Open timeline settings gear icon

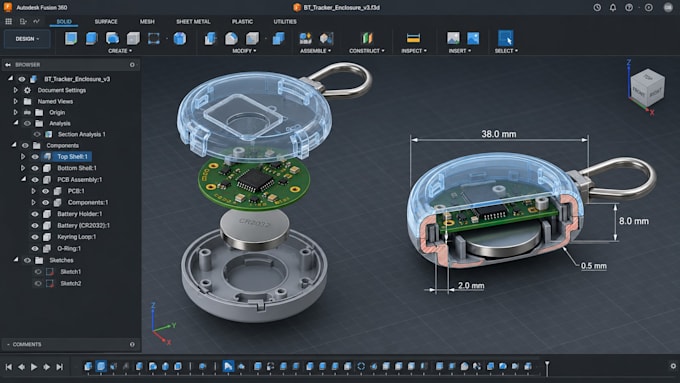tap(673, 366)
